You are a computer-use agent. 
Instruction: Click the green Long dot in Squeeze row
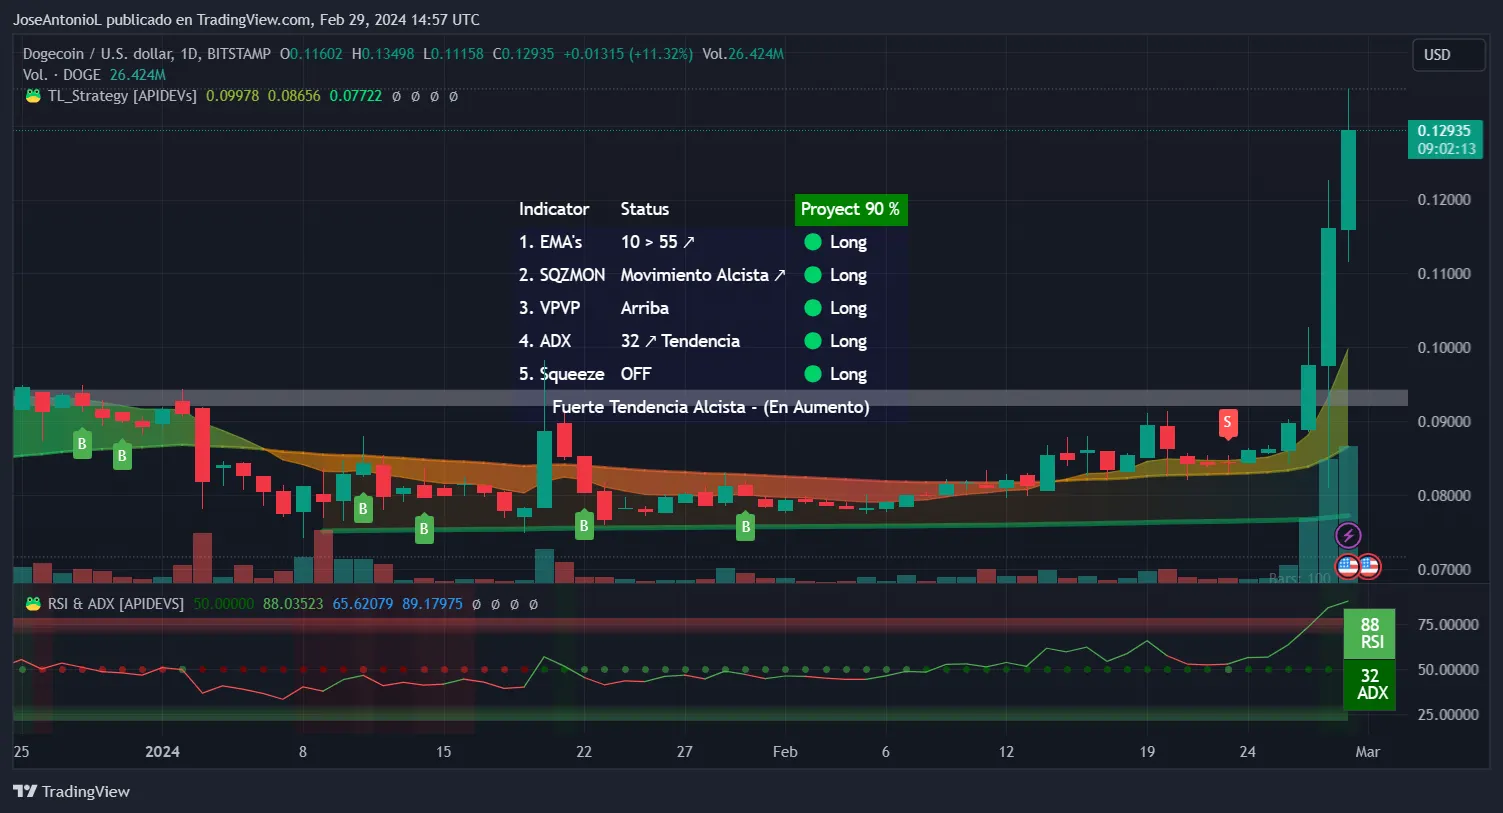coord(813,374)
